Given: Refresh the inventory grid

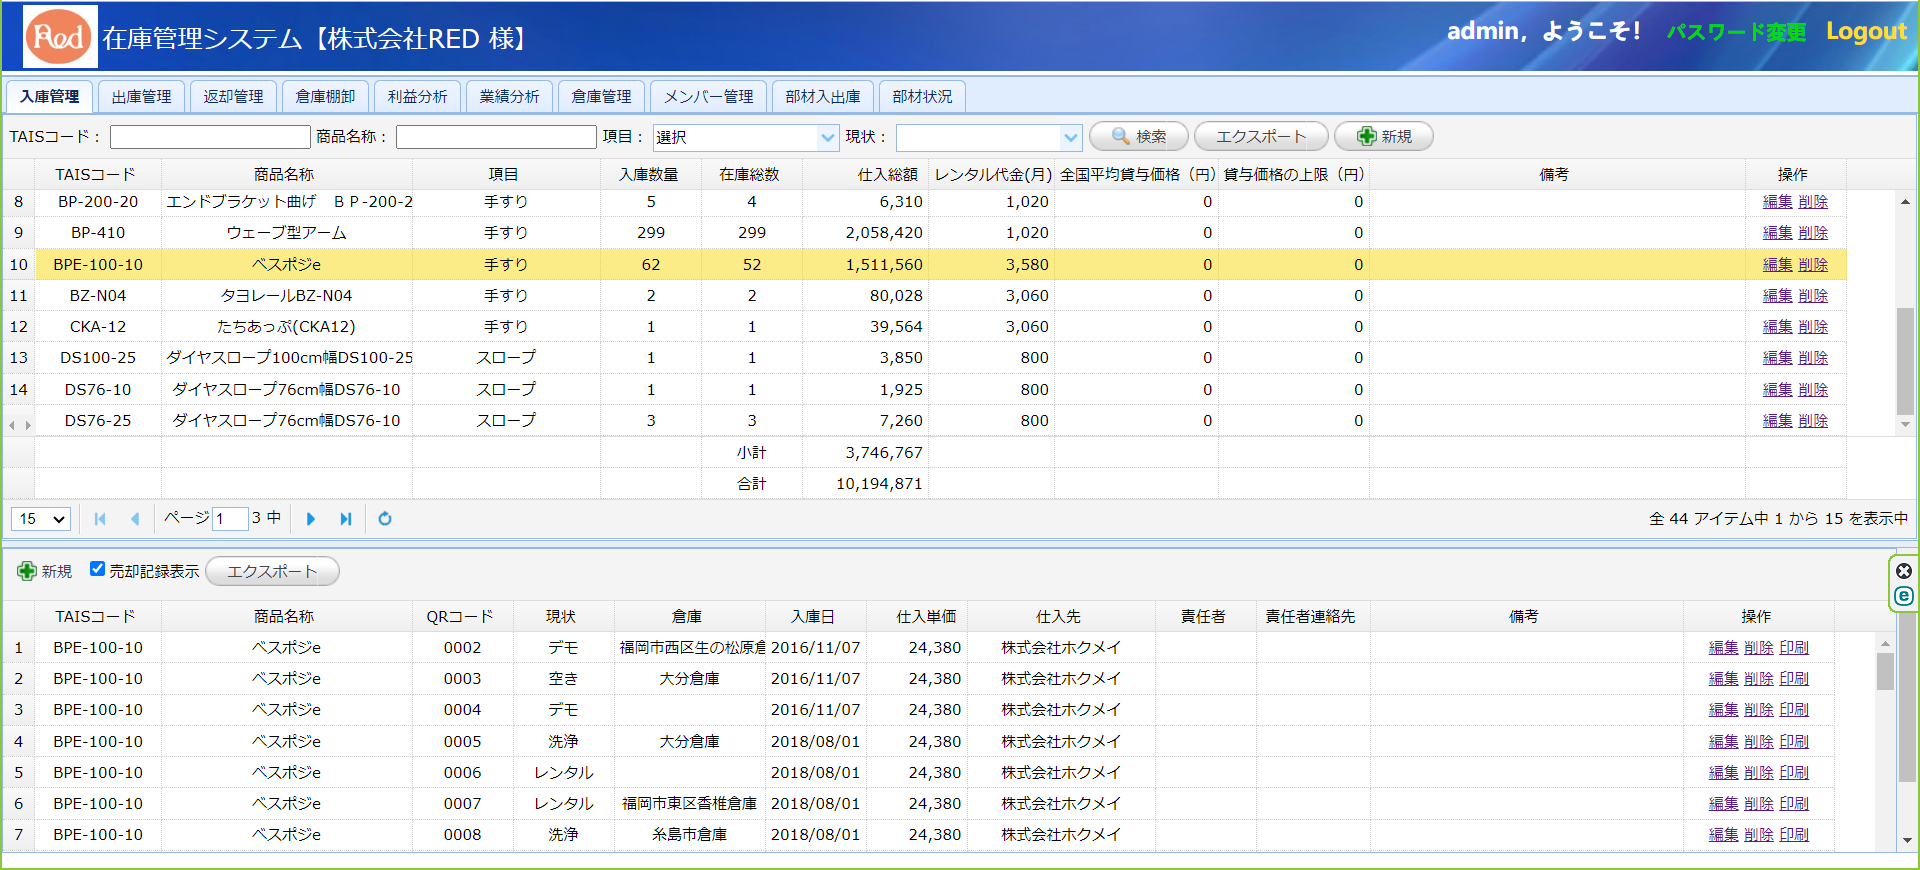Looking at the screenshot, I should [x=385, y=519].
